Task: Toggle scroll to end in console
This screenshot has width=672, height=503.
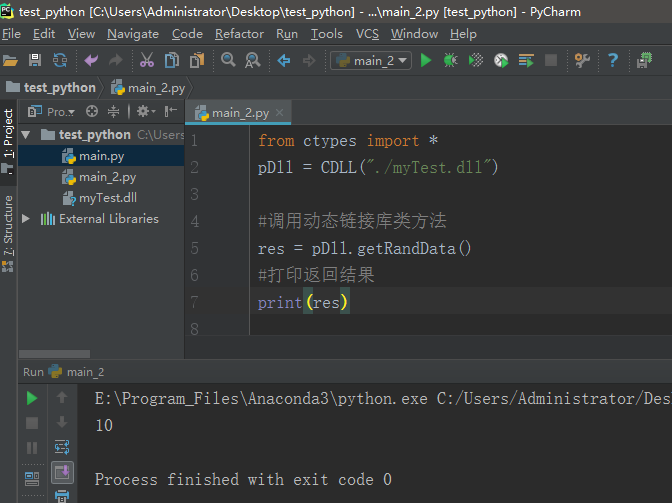Action: coord(62,473)
